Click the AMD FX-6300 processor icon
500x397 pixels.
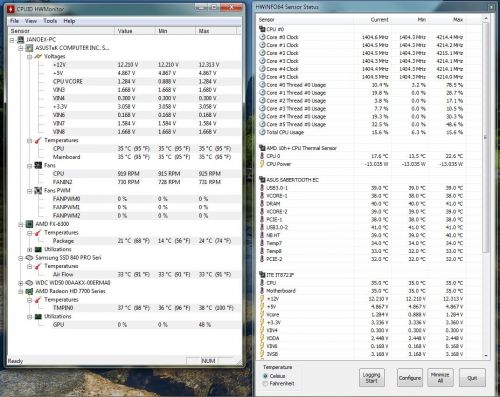pyautogui.click(x=29, y=224)
